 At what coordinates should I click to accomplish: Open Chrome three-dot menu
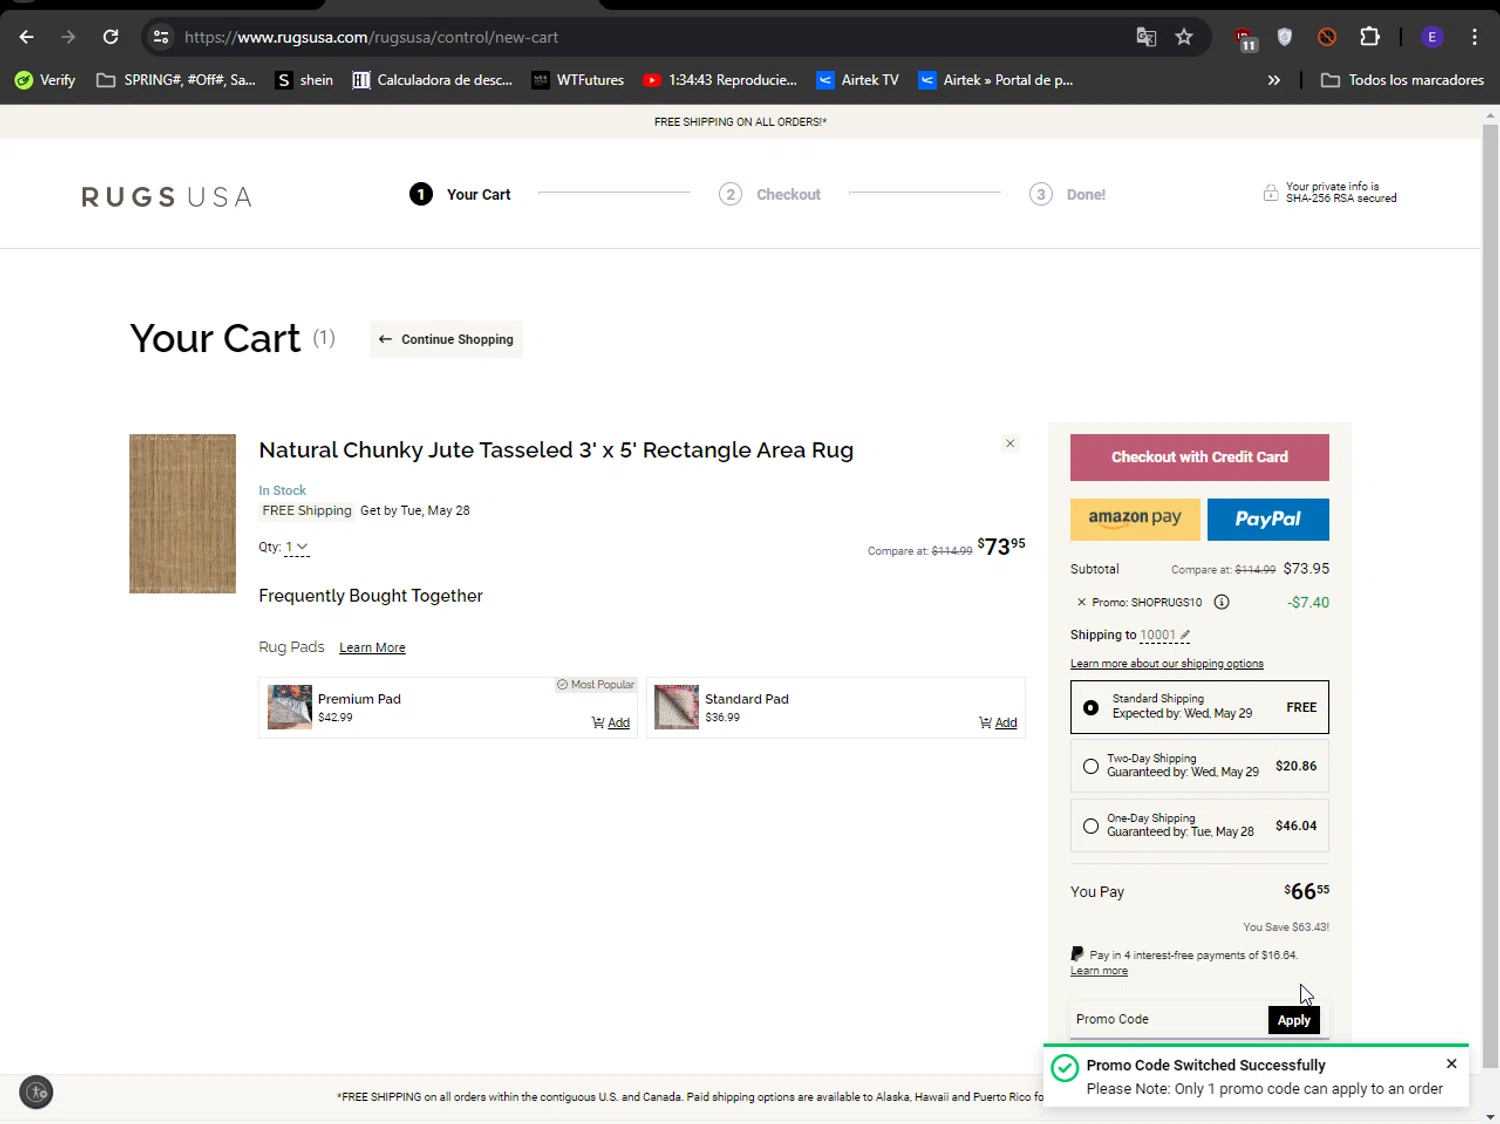tap(1474, 37)
